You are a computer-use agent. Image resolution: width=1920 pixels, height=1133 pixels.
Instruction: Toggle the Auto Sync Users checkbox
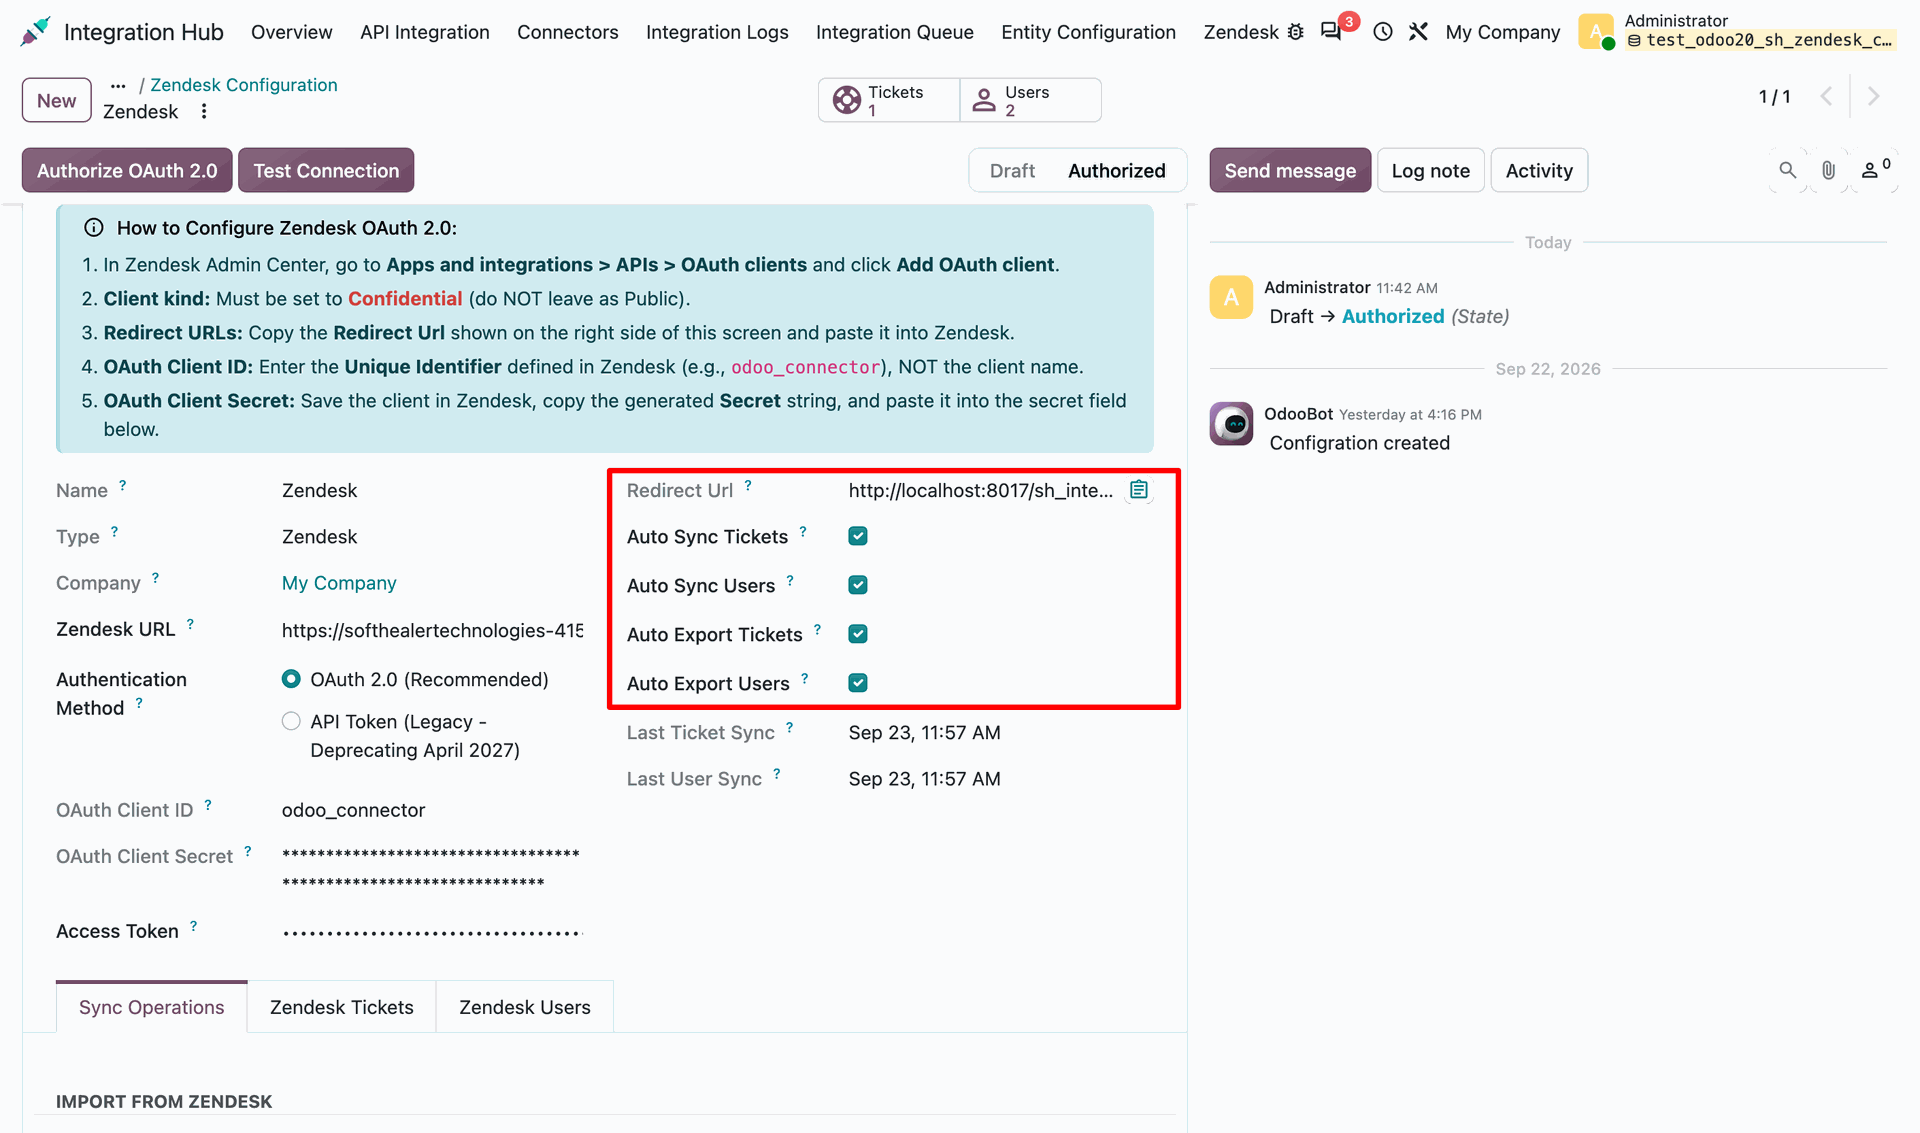coord(858,585)
